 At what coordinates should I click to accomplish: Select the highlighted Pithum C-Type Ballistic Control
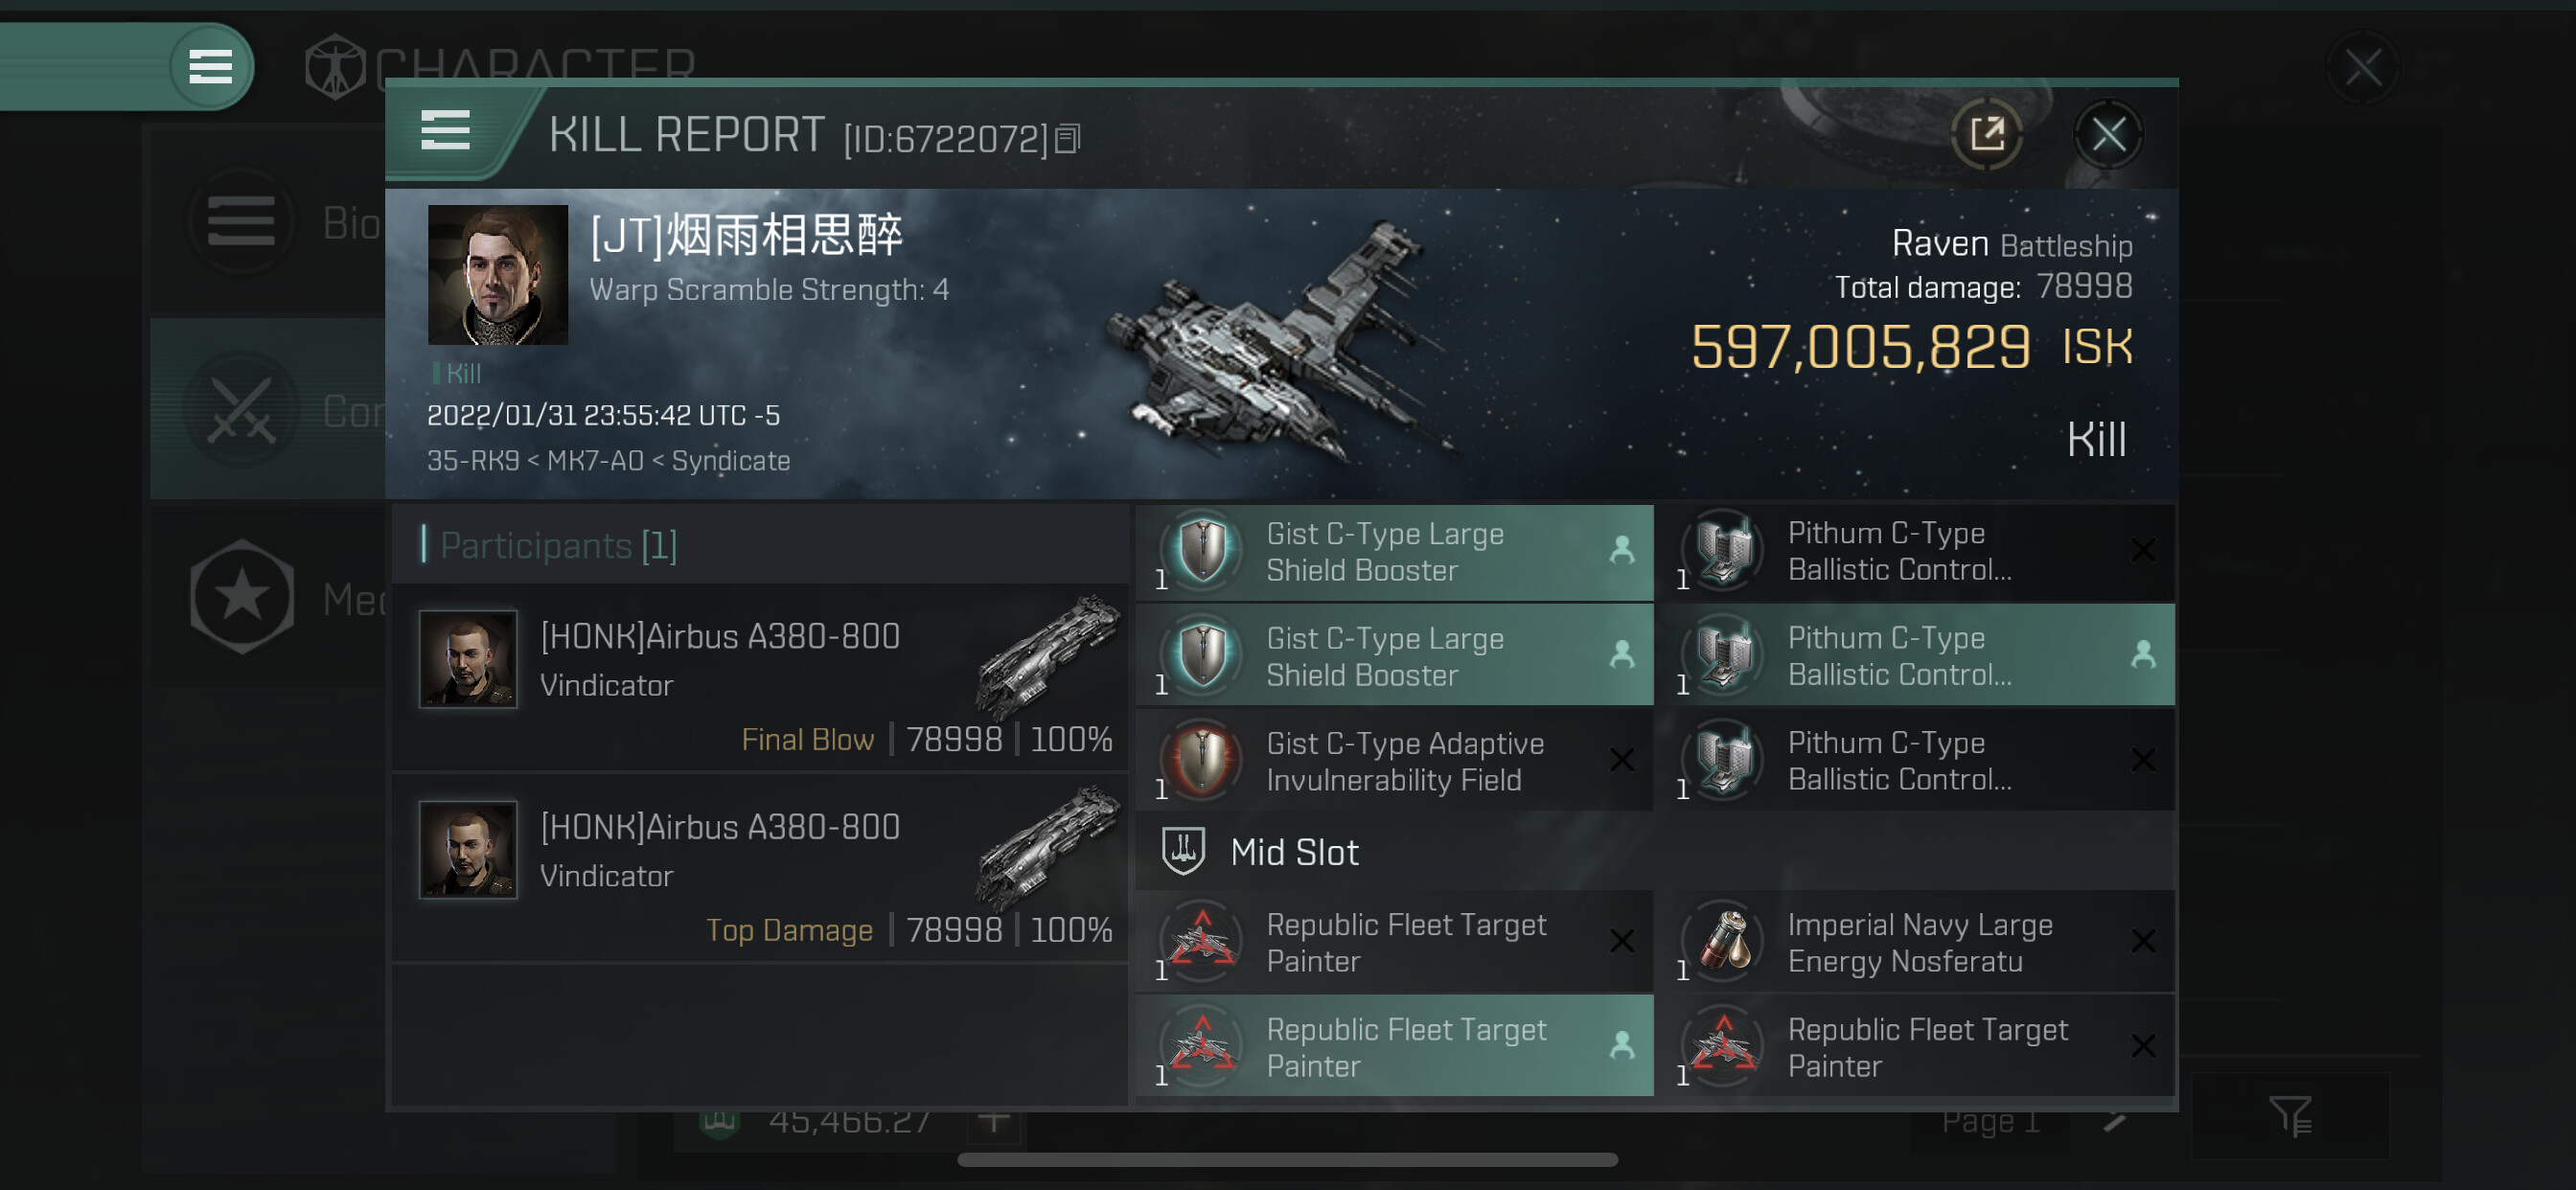pyautogui.click(x=1915, y=656)
